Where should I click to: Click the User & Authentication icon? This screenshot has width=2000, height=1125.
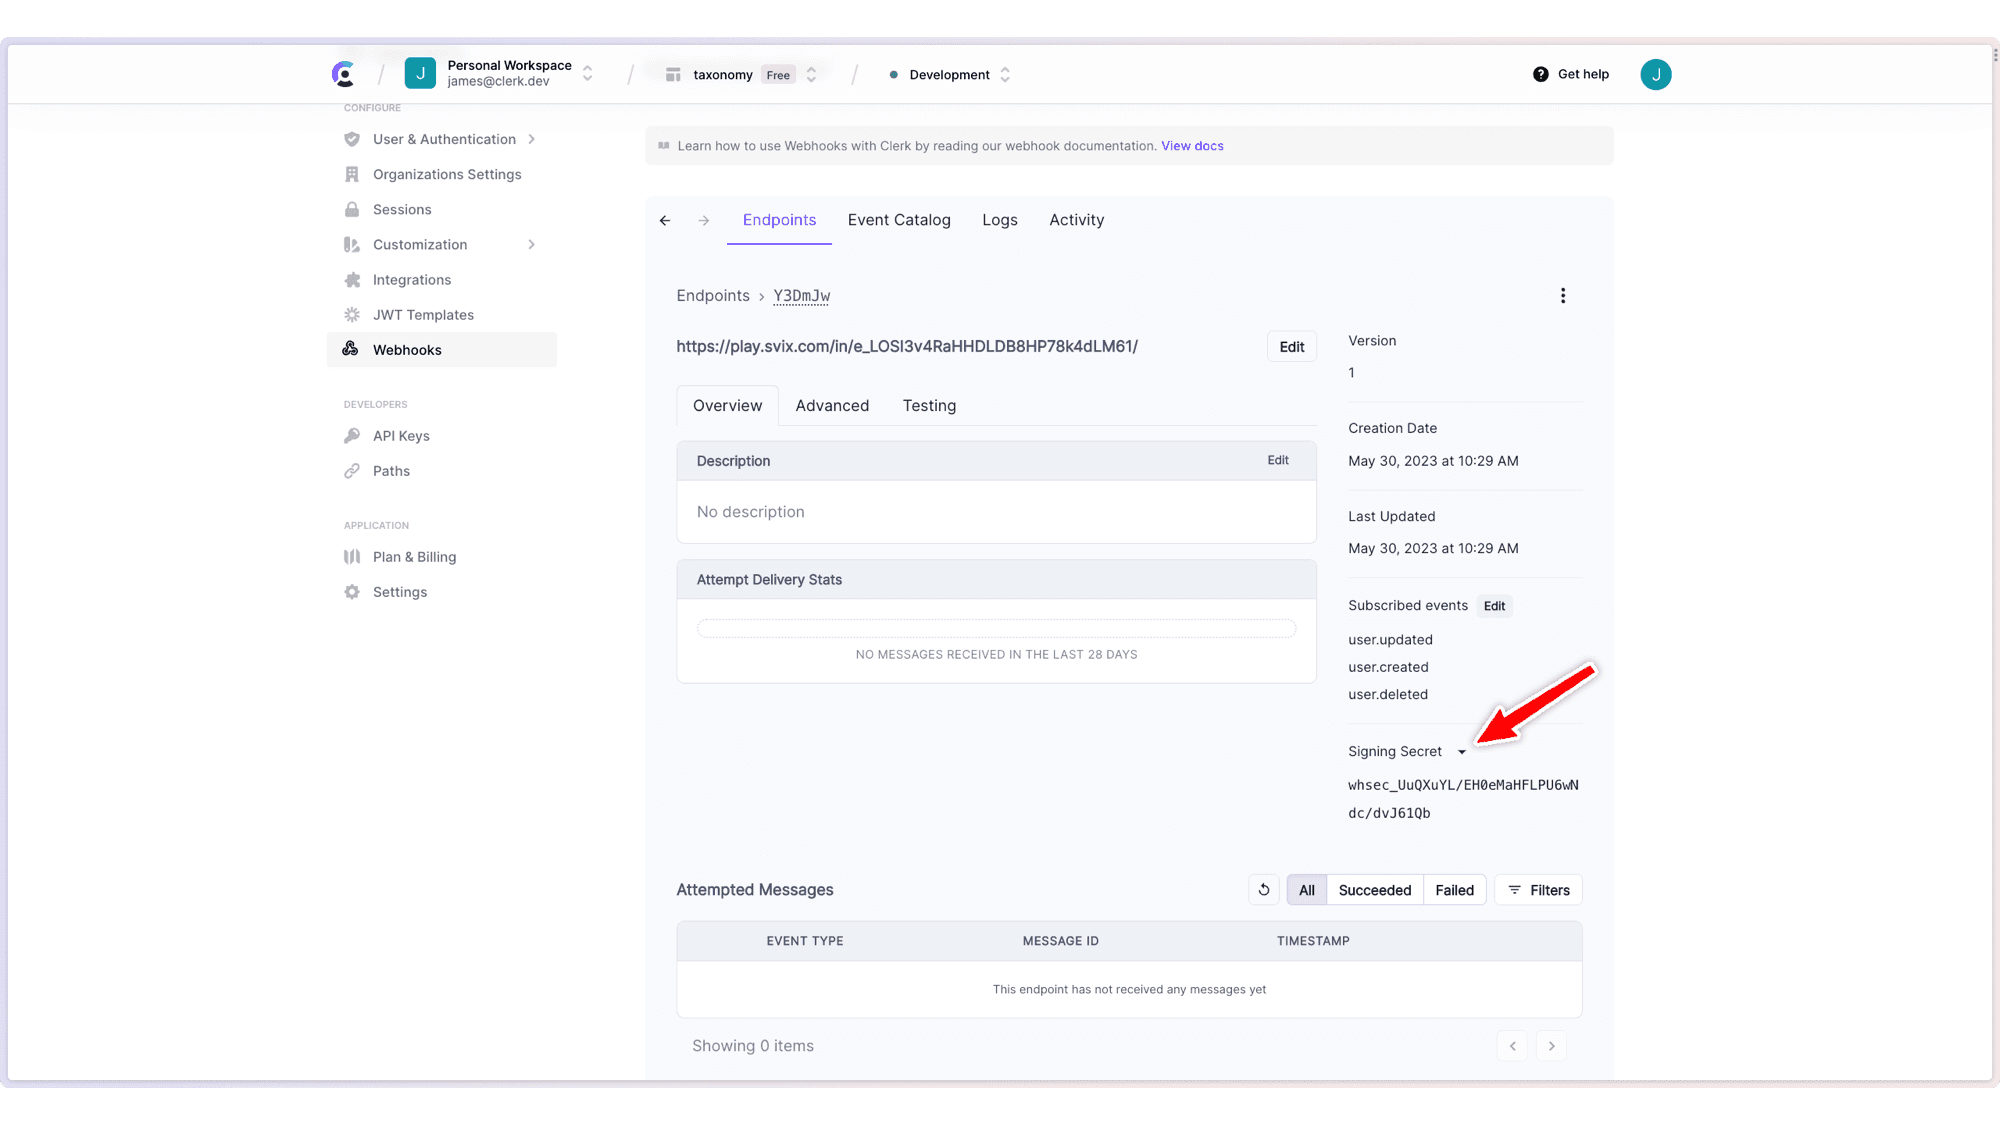point(352,139)
